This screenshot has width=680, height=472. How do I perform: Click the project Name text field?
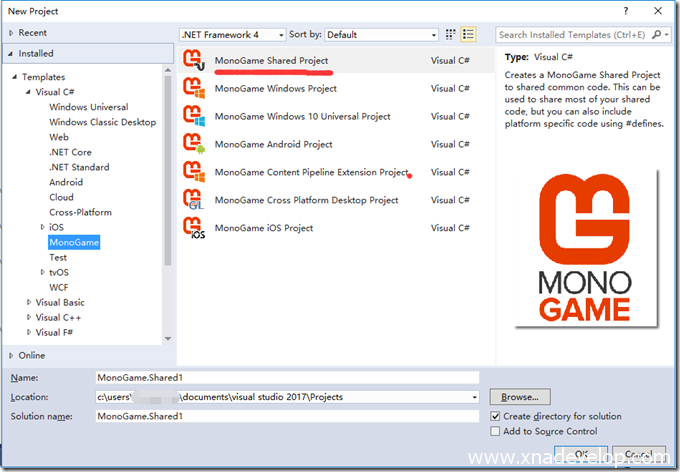[x=286, y=378]
